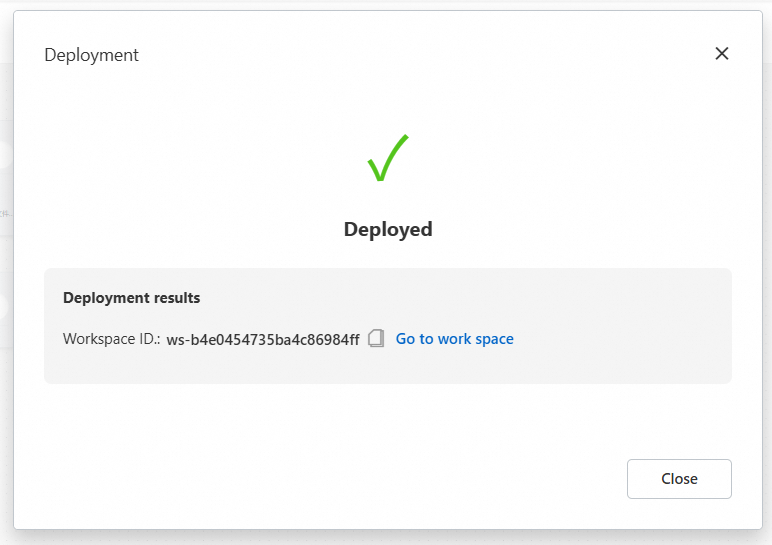Image resolution: width=772 pixels, height=545 pixels.
Task: Click the Close button
Action: click(x=679, y=479)
